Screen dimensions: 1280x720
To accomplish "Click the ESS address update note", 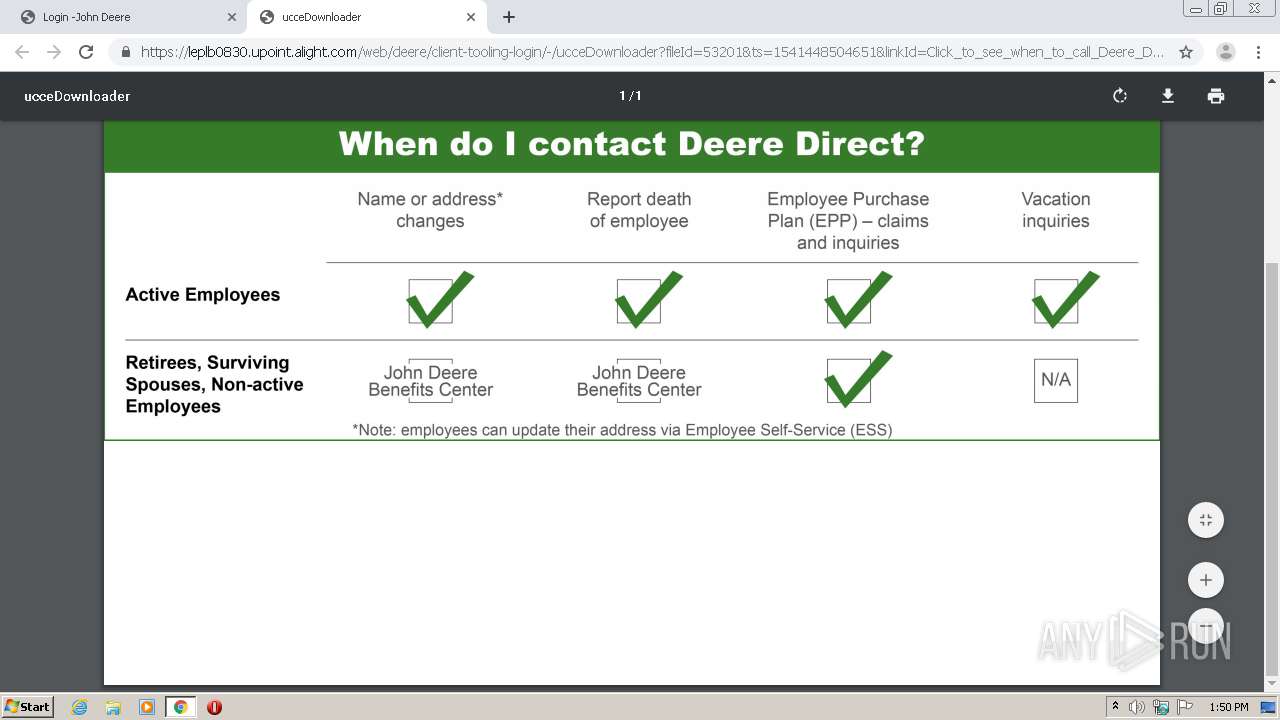I will 622,430.
